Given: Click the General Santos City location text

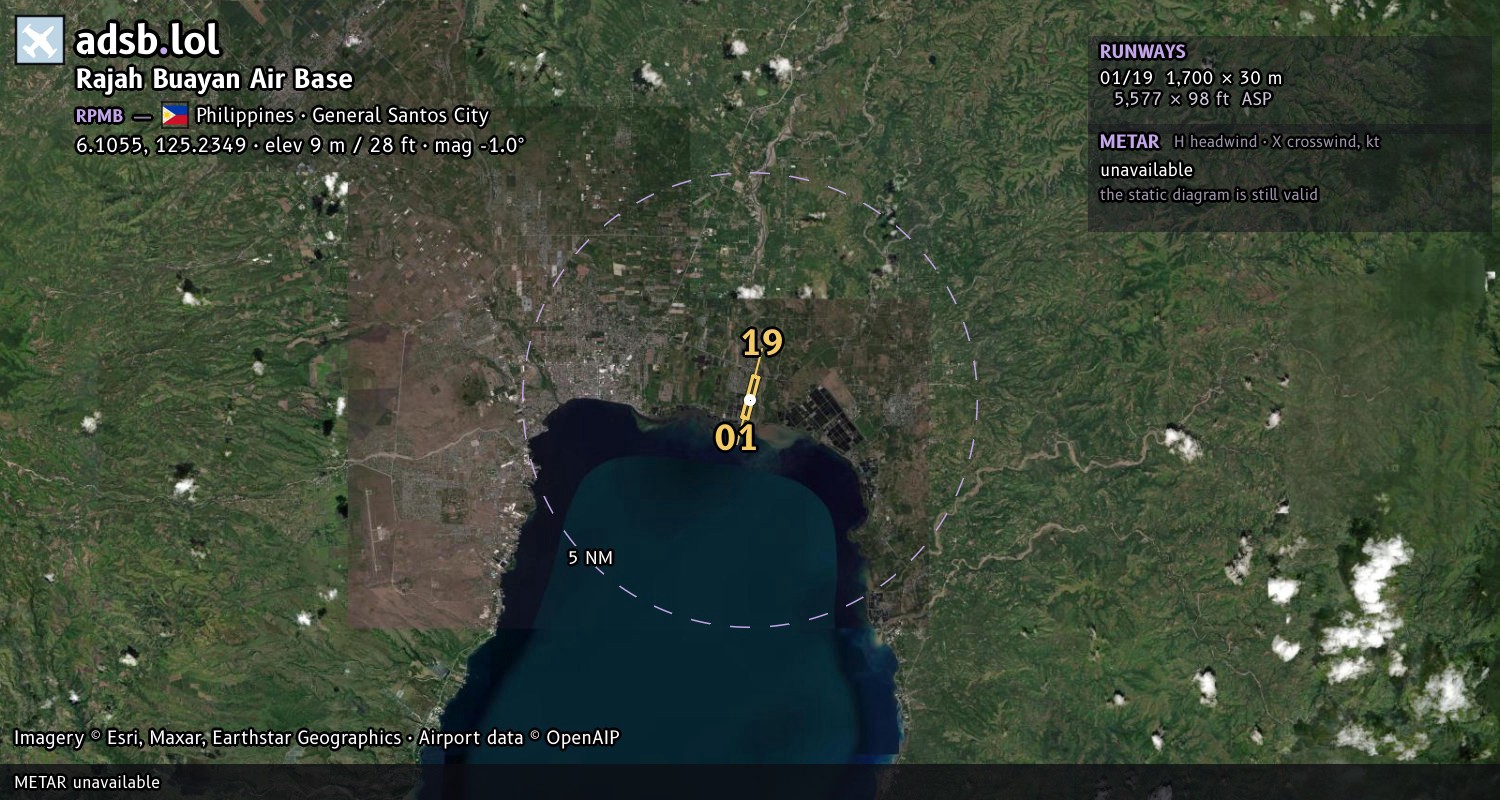Looking at the screenshot, I should coord(400,115).
